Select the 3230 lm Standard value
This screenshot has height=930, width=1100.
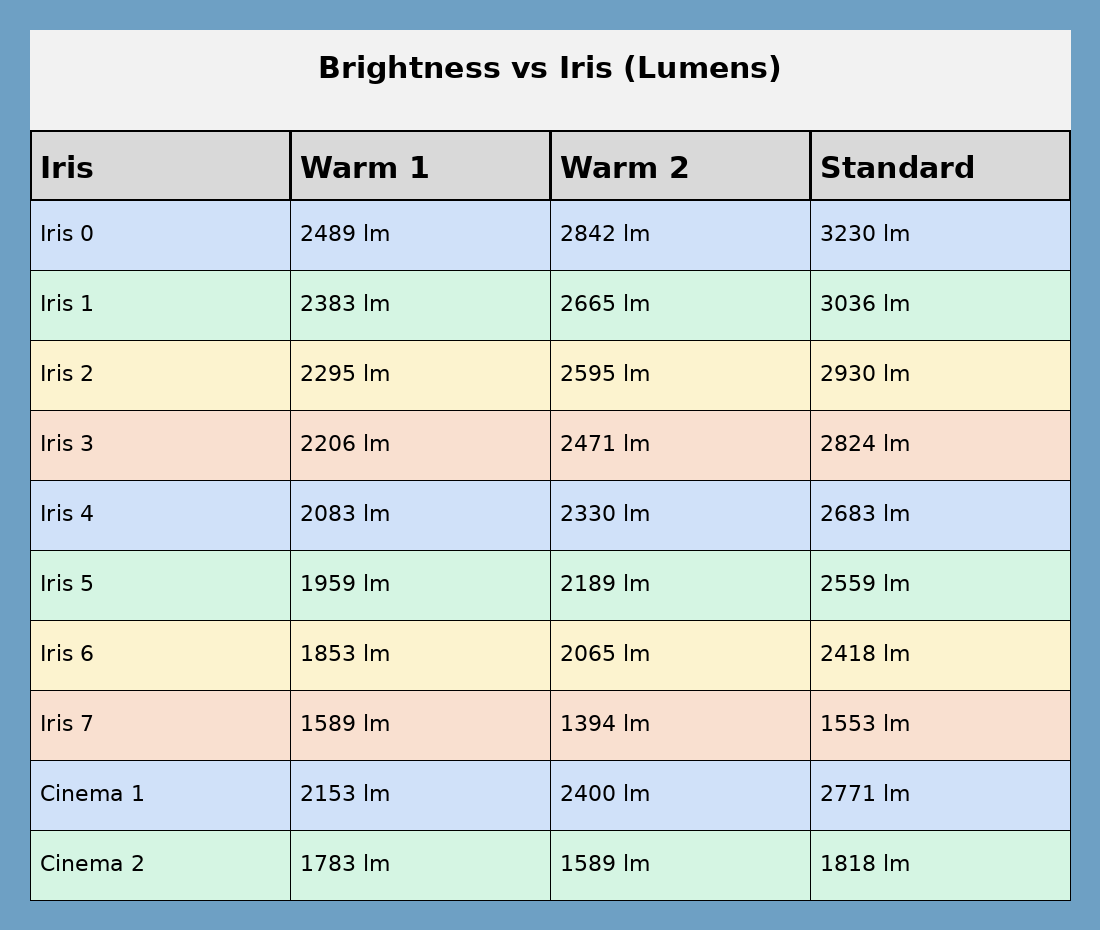[x=865, y=234]
